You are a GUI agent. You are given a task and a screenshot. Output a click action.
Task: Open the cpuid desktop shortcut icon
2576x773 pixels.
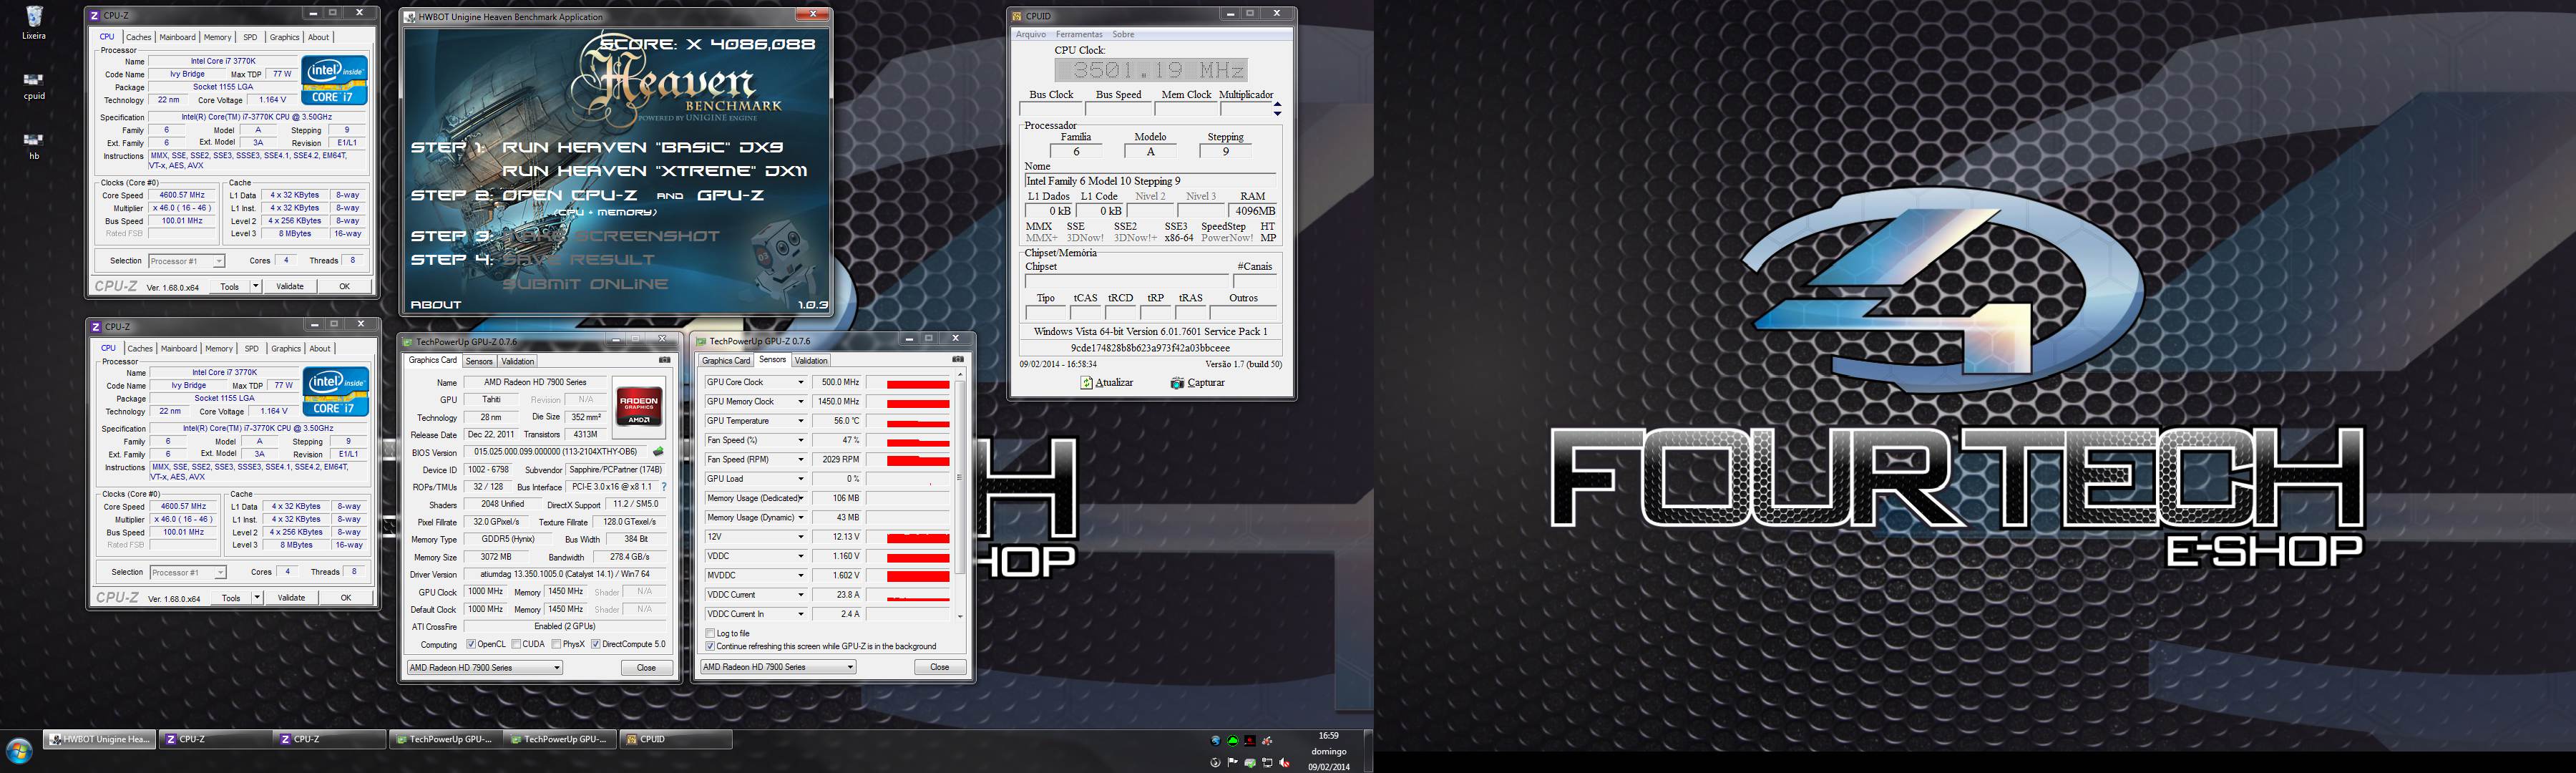pyautogui.click(x=33, y=85)
